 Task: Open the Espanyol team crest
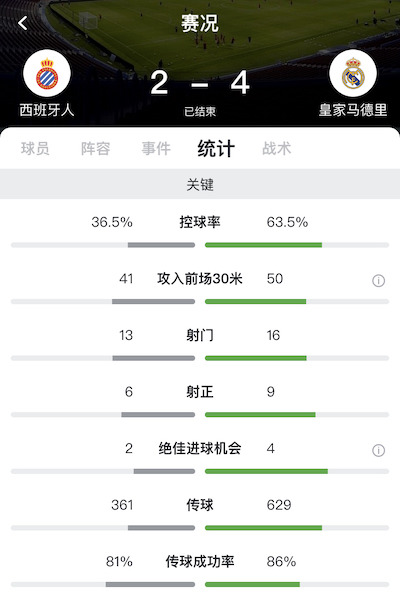47,73
